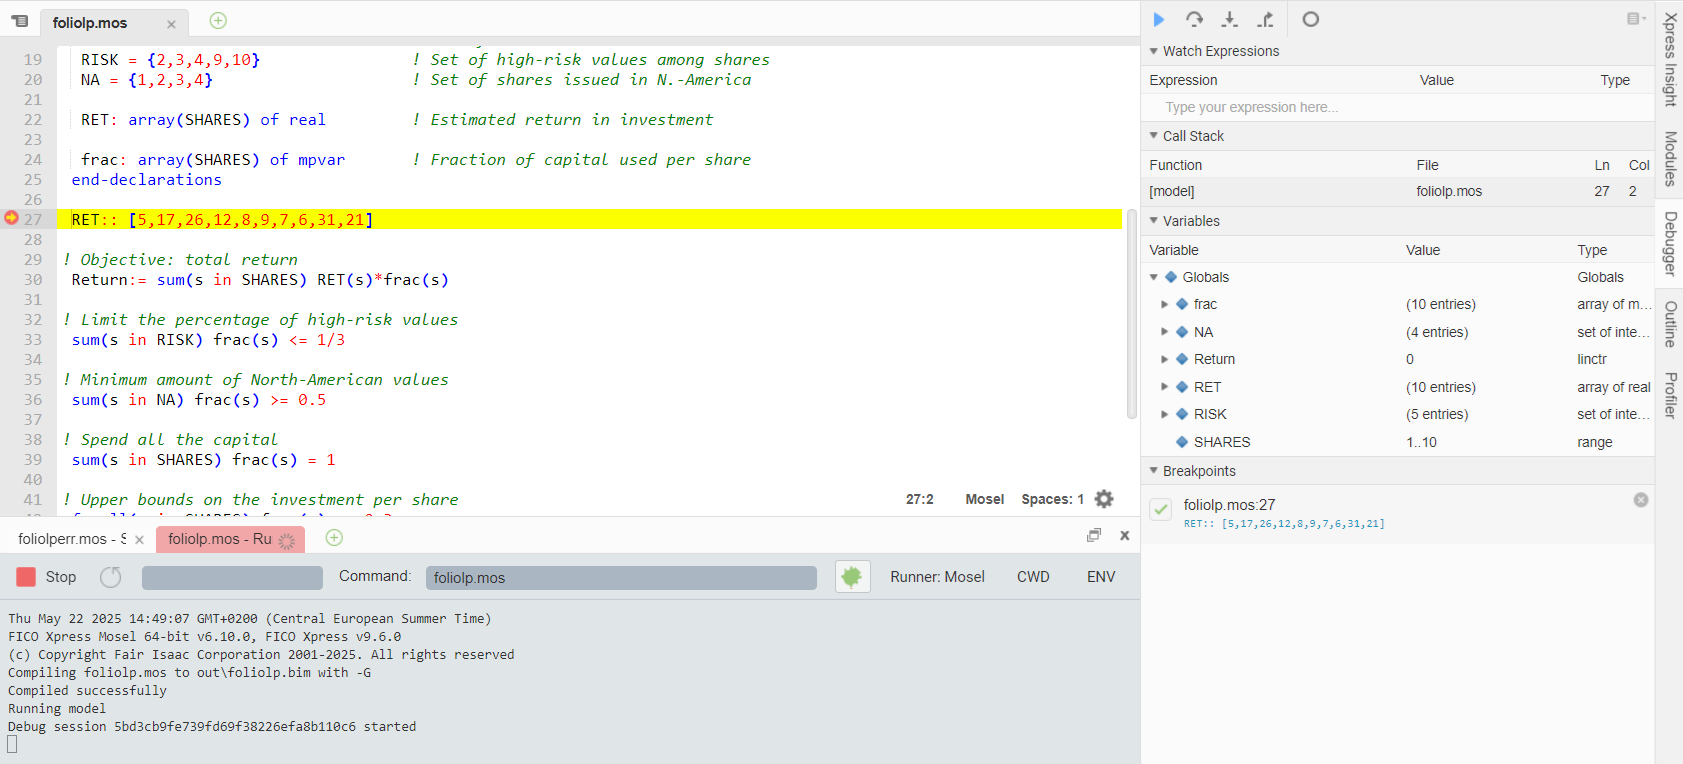Add a new editor tab with plus icon
This screenshot has width=1683, height=764.
click(218, 21)
